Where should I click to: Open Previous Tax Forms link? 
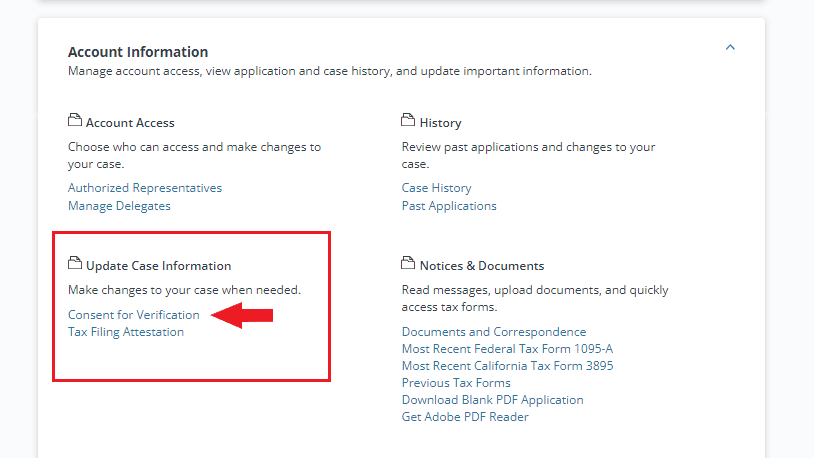[x=456, y=383]
